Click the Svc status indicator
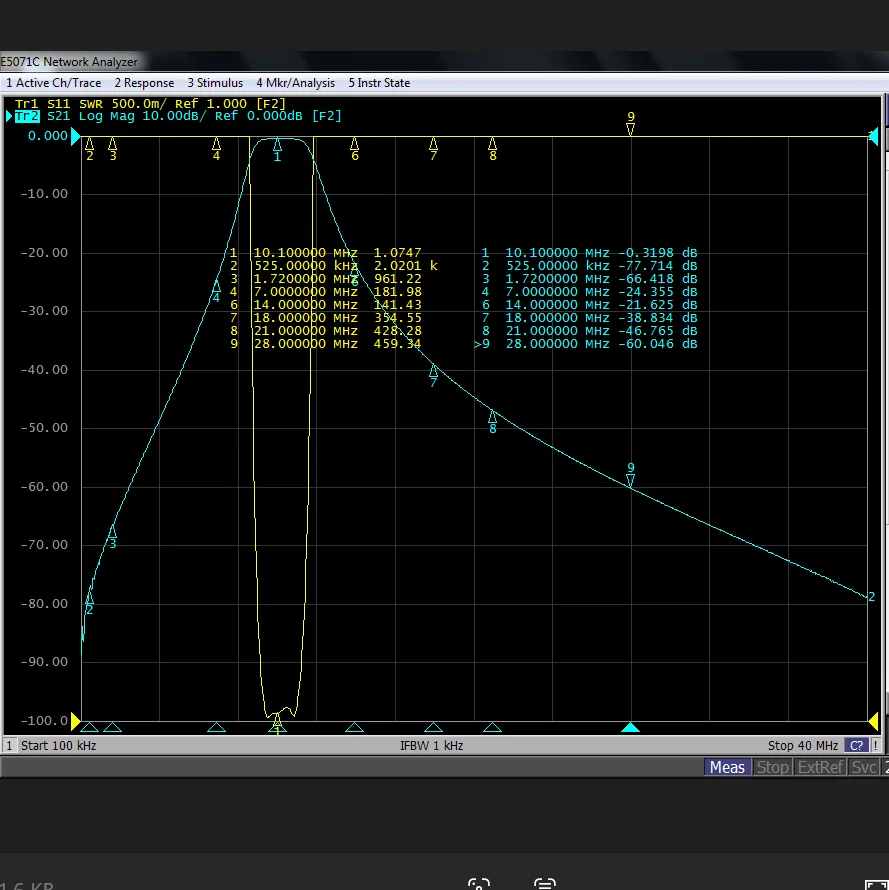 [x=863, y=767]
